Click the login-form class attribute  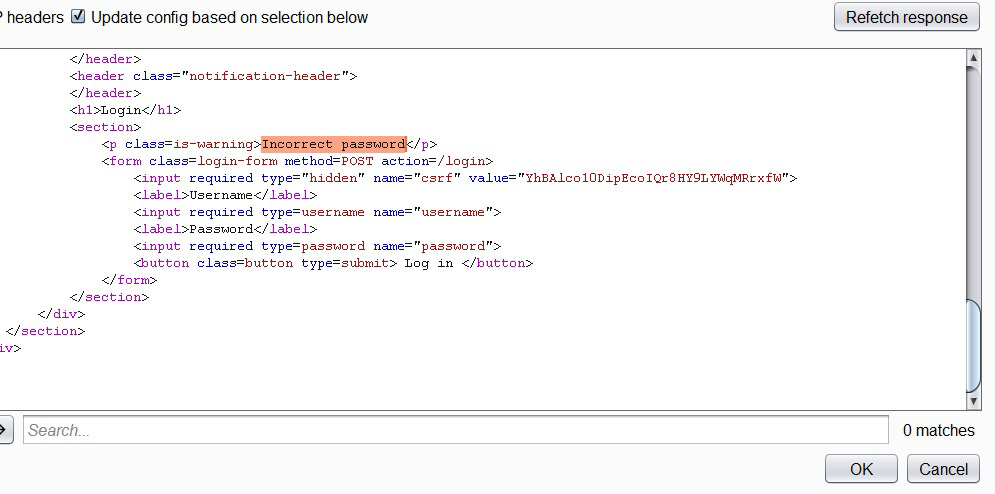coord(213,161)
